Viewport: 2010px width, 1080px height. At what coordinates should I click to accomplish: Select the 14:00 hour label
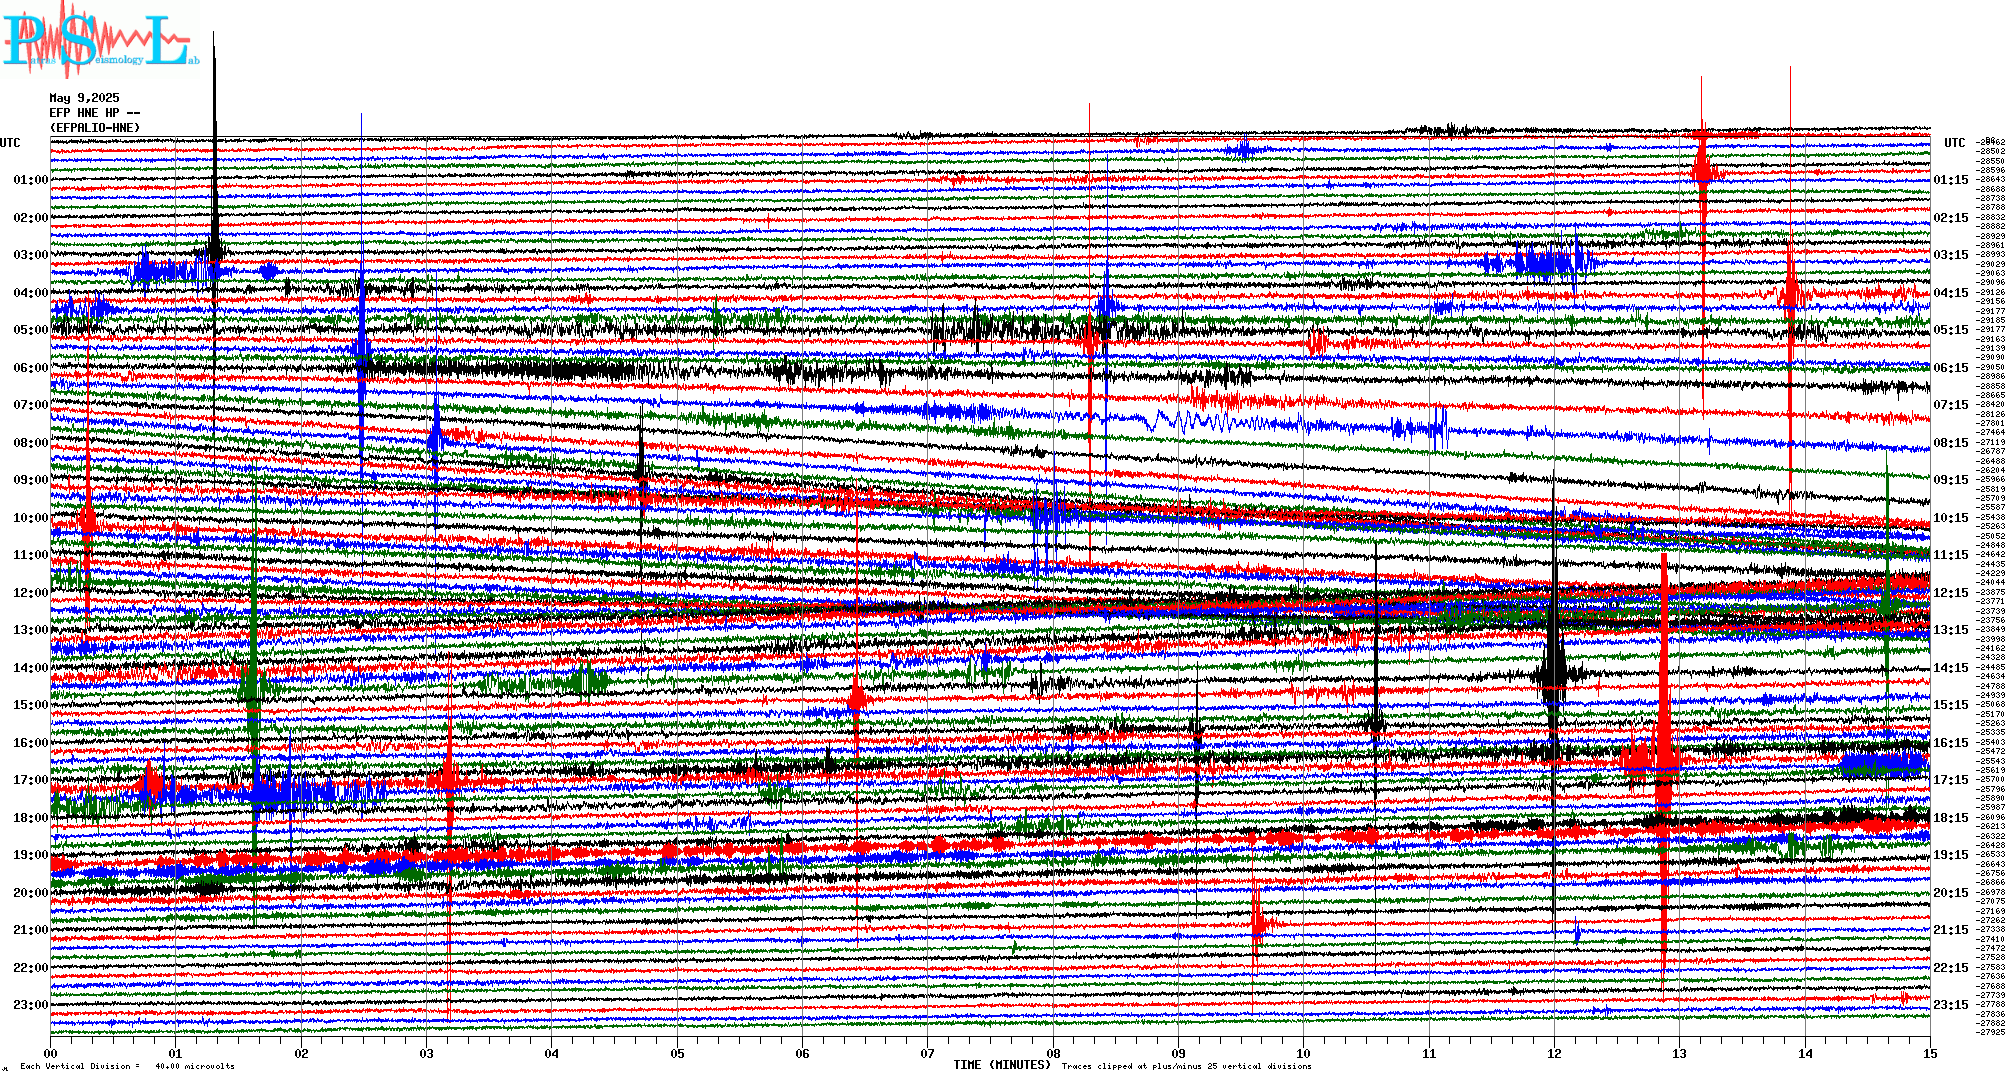pos(31,668)
